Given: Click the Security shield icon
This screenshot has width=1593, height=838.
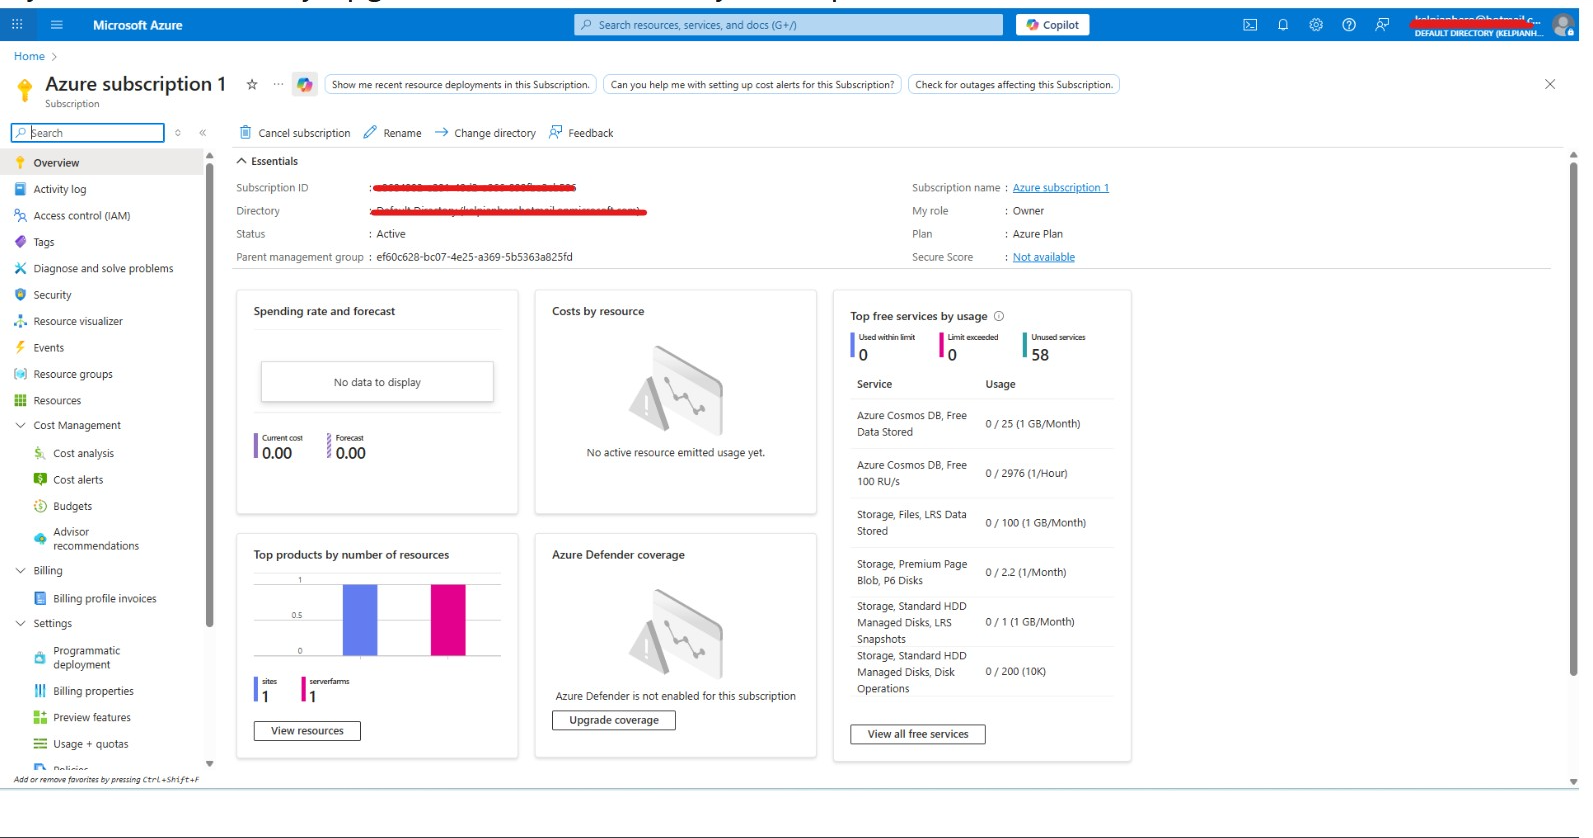Looking at the screenshot, I should tap(20, 295).
